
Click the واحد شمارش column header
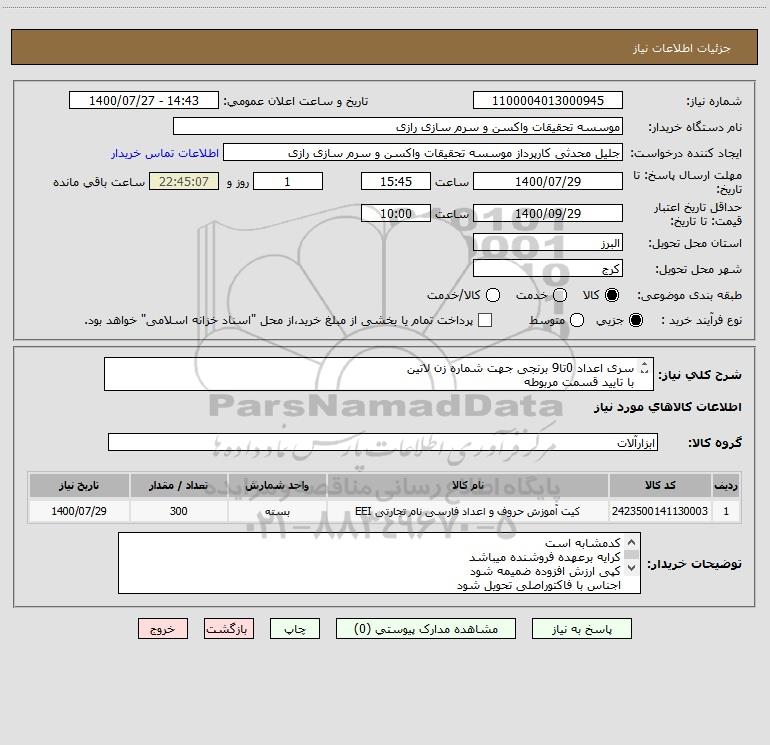277,485
